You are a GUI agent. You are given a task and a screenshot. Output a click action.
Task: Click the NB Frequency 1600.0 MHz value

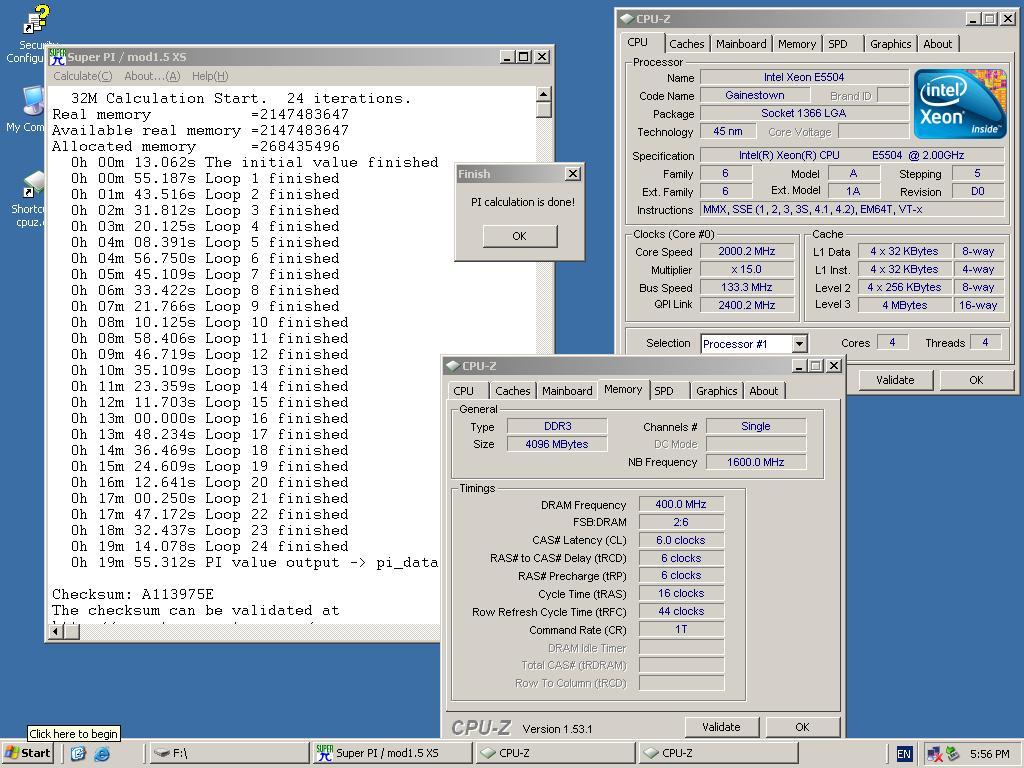pos(756,462)
